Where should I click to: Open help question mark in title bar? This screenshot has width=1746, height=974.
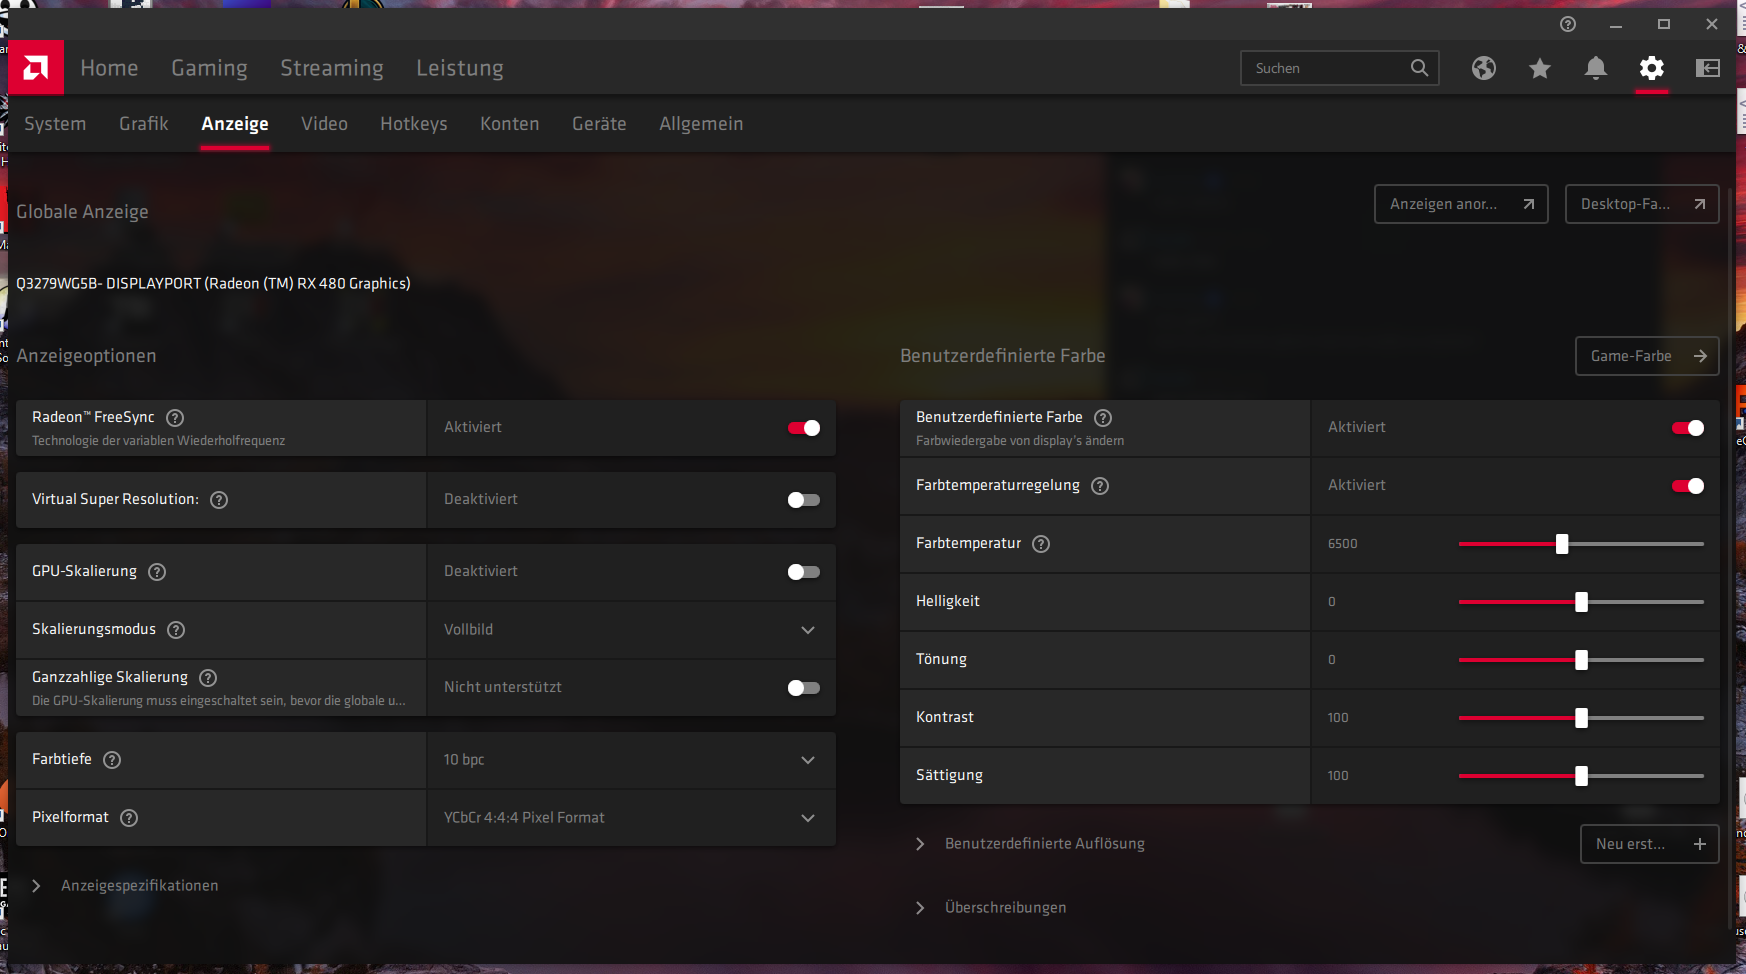pyautogui.click(x=1568, y=24)
